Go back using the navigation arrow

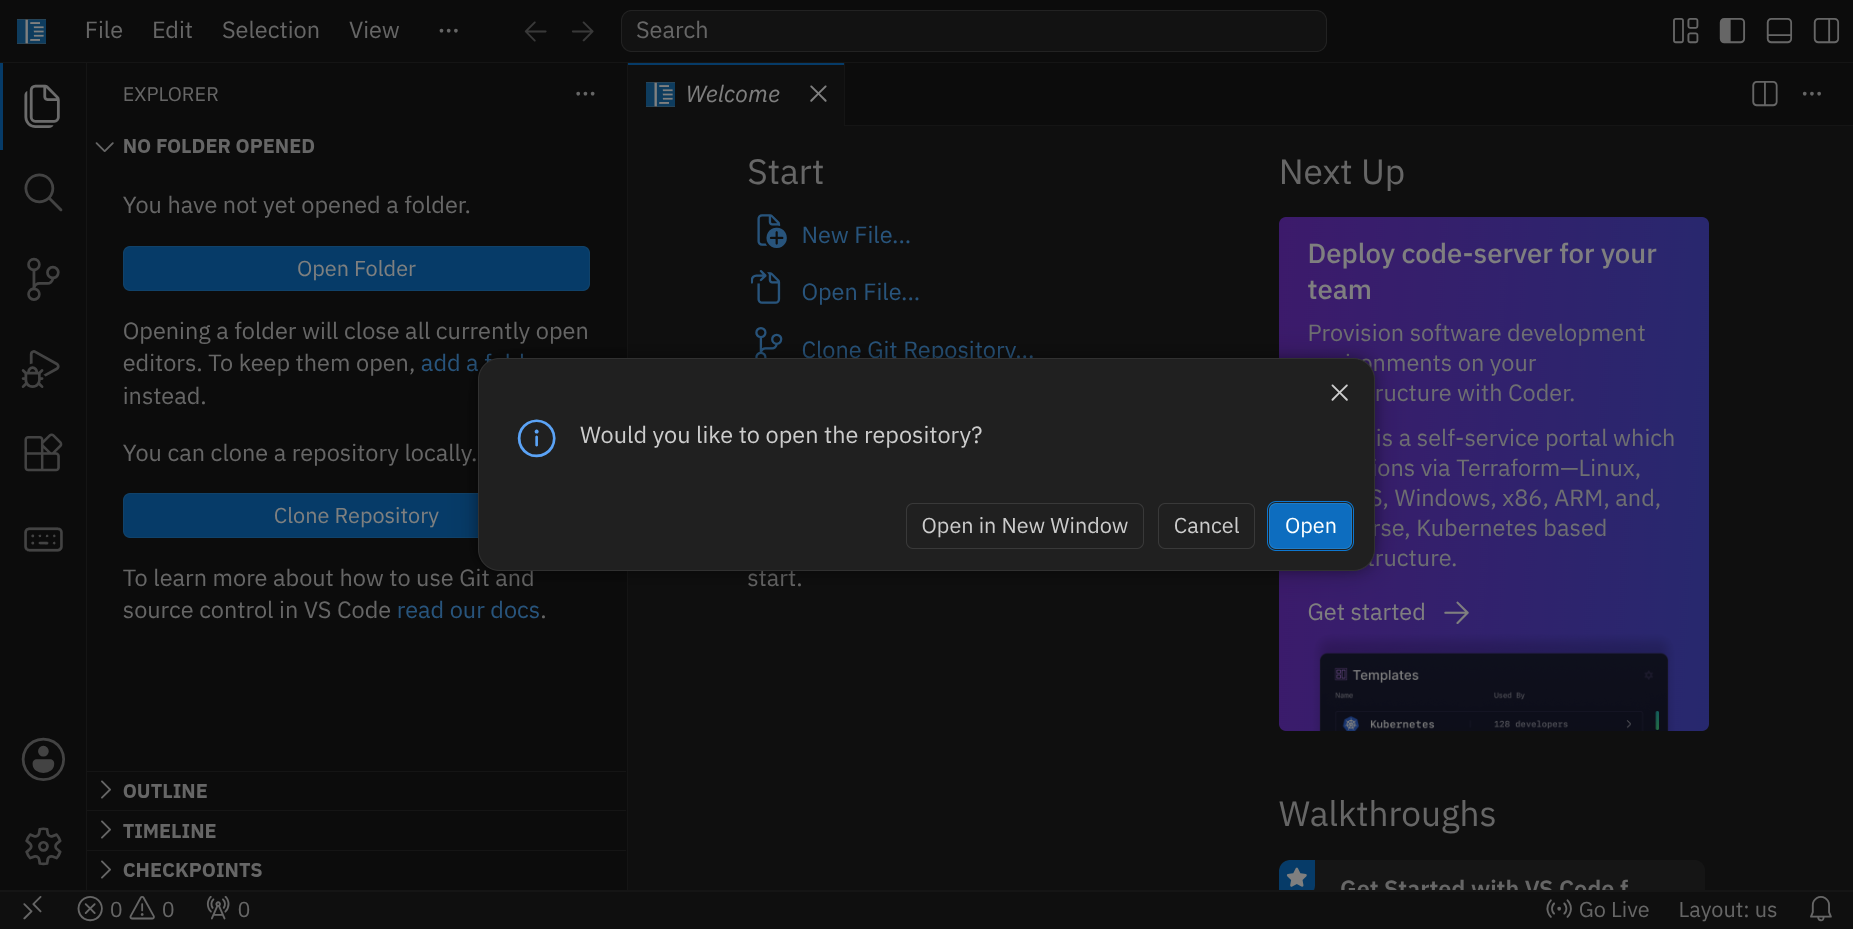pos(535,32)
